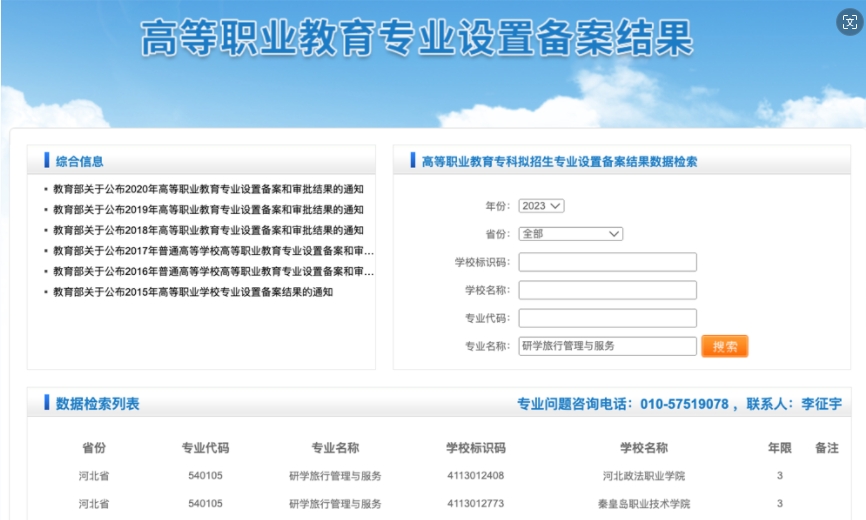Click the consultation phone 010-57519078 text
This screenshot has height=520, width=866.
(684, 404)
